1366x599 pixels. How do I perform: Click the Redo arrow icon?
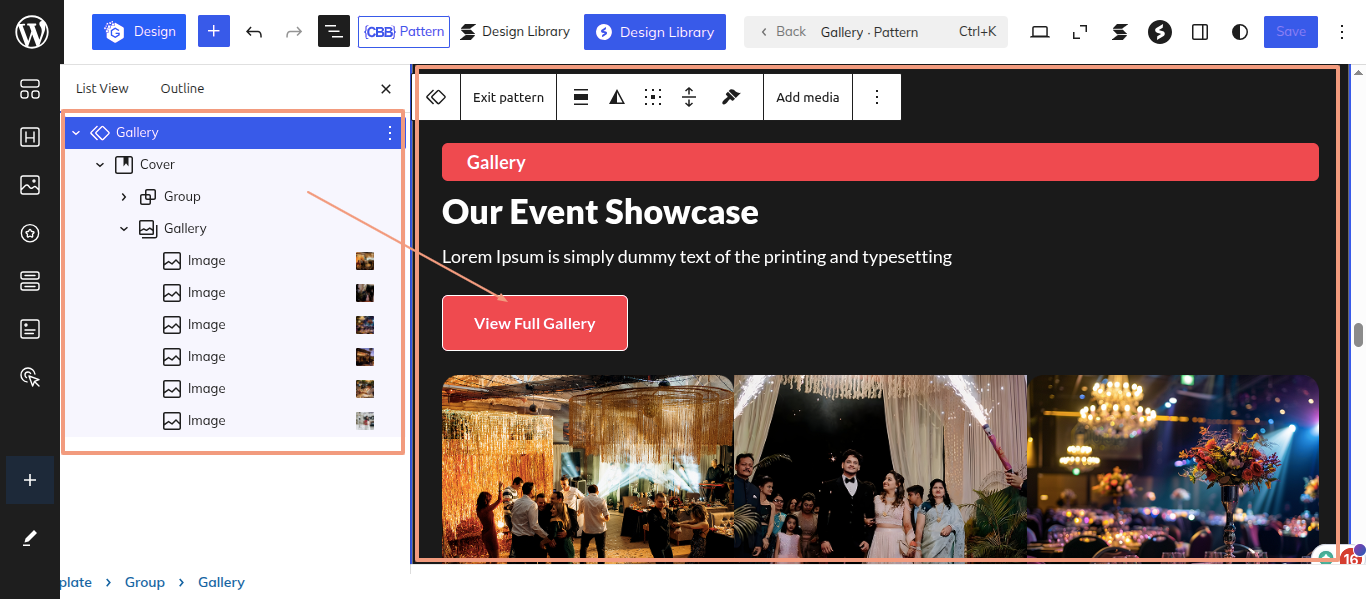pos(294,32)
